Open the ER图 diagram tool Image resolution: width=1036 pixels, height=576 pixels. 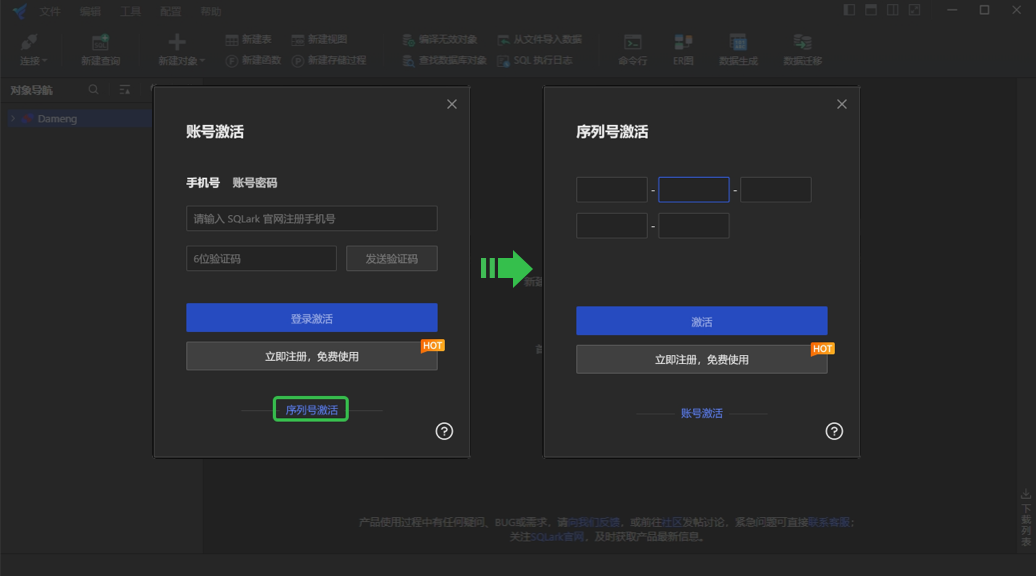683,50
